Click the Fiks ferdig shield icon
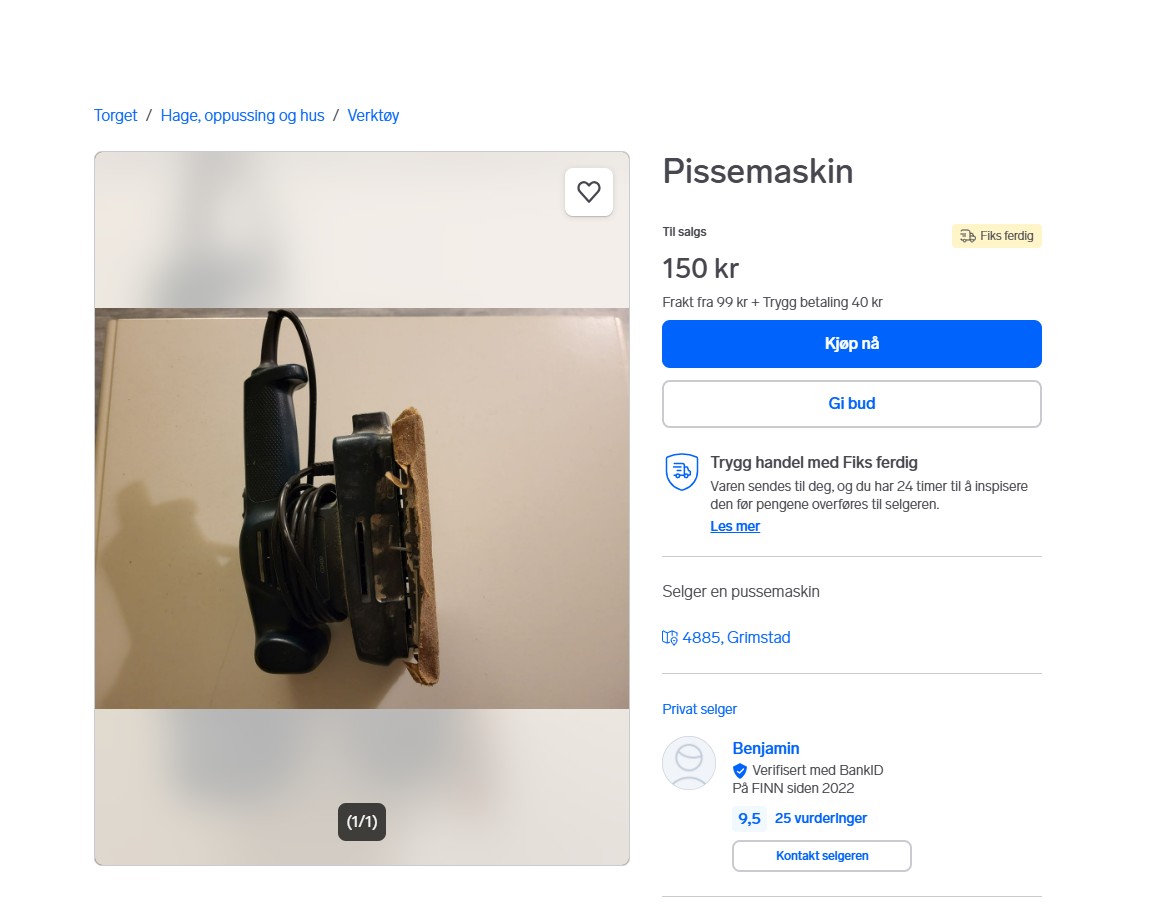 [681, 471]
